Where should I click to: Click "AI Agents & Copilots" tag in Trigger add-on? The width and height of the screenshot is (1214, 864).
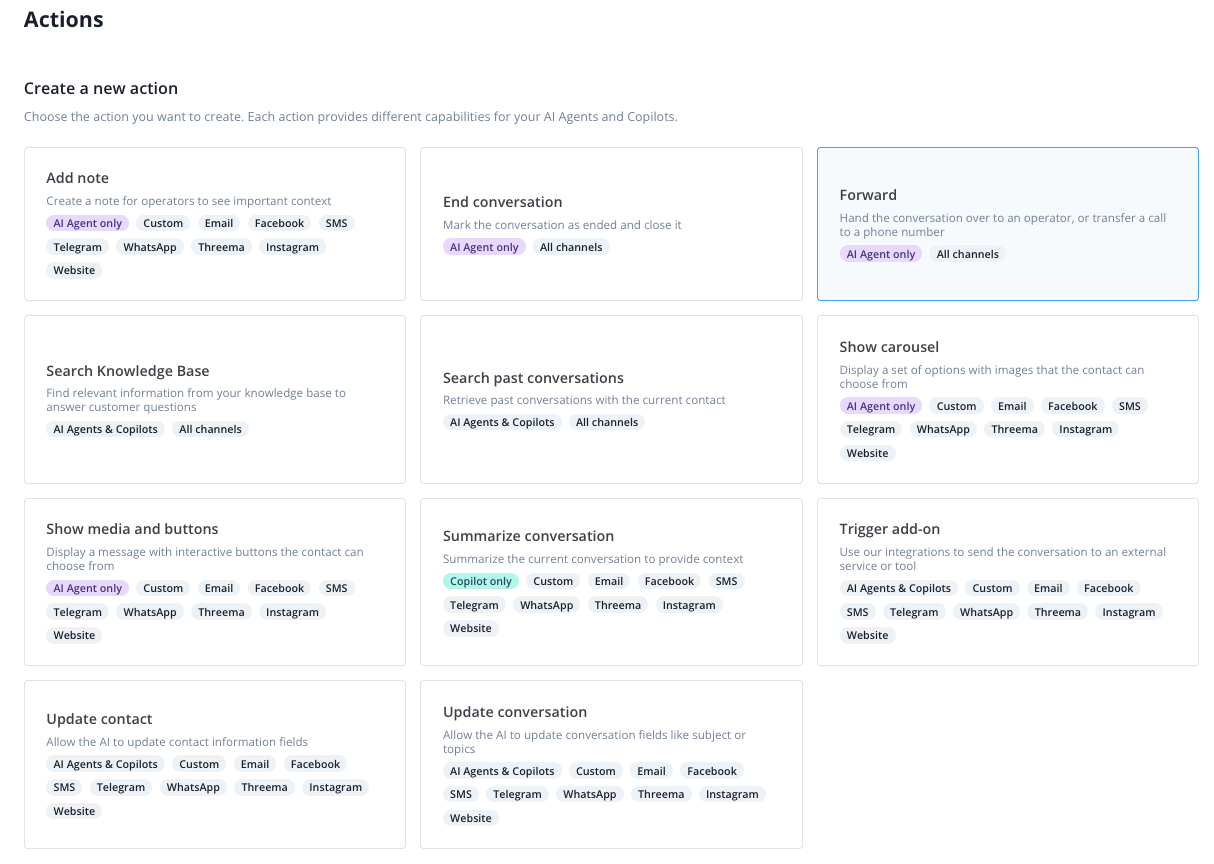click(899, 588)
